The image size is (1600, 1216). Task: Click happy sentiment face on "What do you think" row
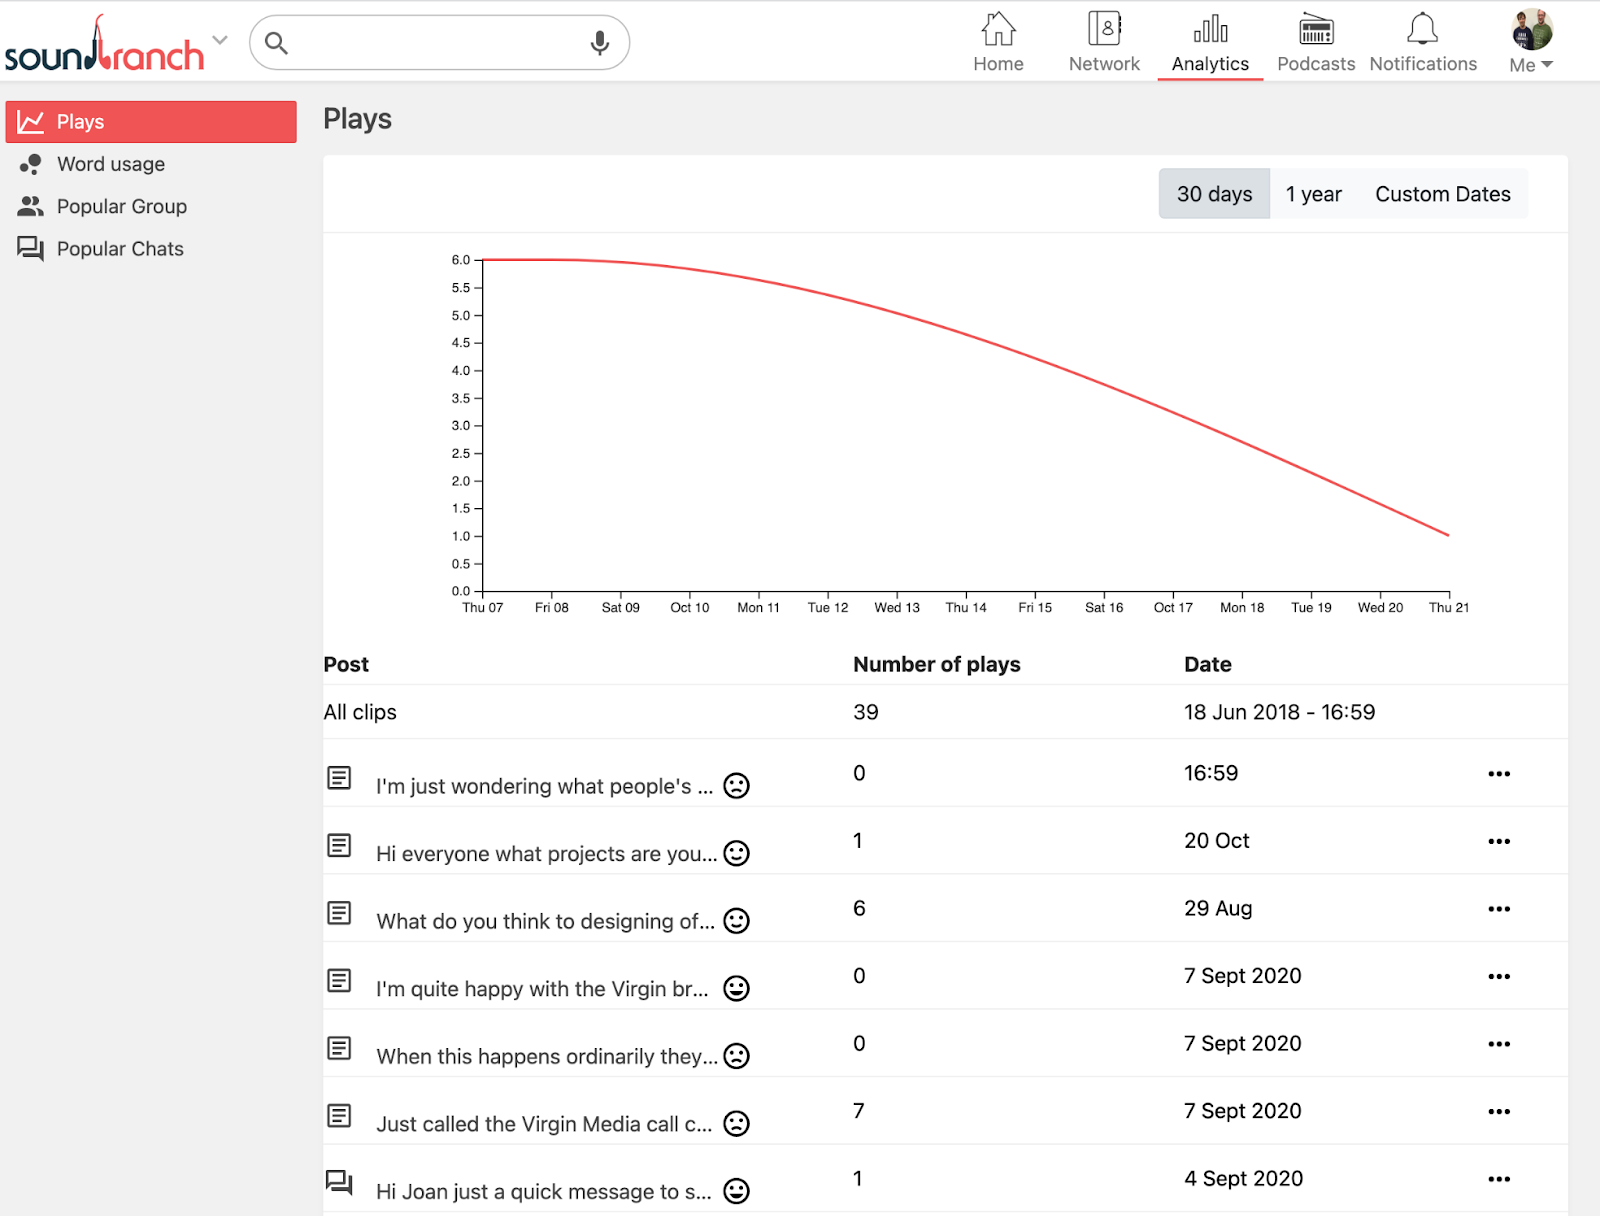coord(737,921)
